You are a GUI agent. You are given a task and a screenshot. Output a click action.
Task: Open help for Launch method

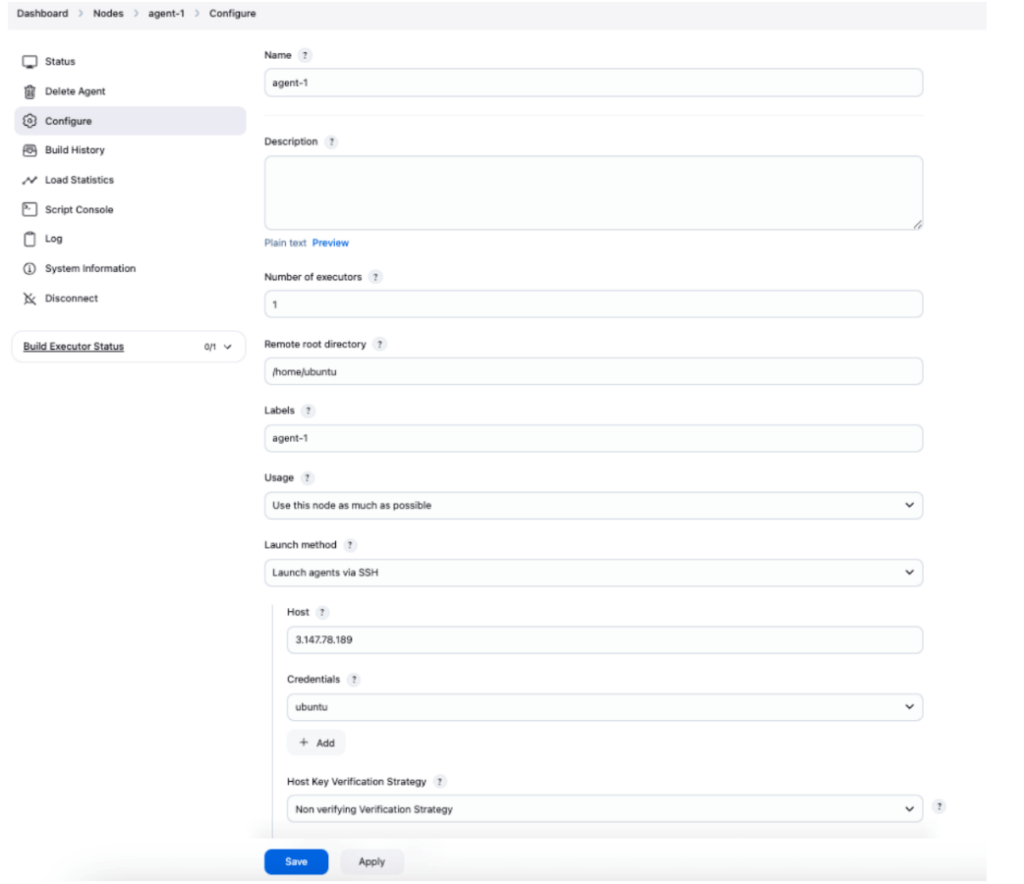tap(350, 545)
